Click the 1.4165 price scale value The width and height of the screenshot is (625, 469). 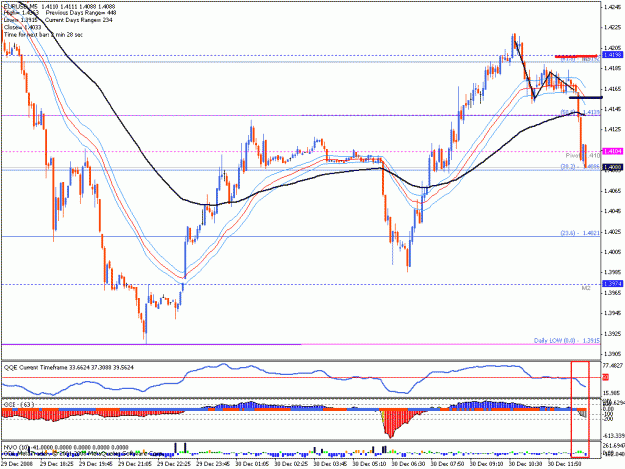[612, 88]
